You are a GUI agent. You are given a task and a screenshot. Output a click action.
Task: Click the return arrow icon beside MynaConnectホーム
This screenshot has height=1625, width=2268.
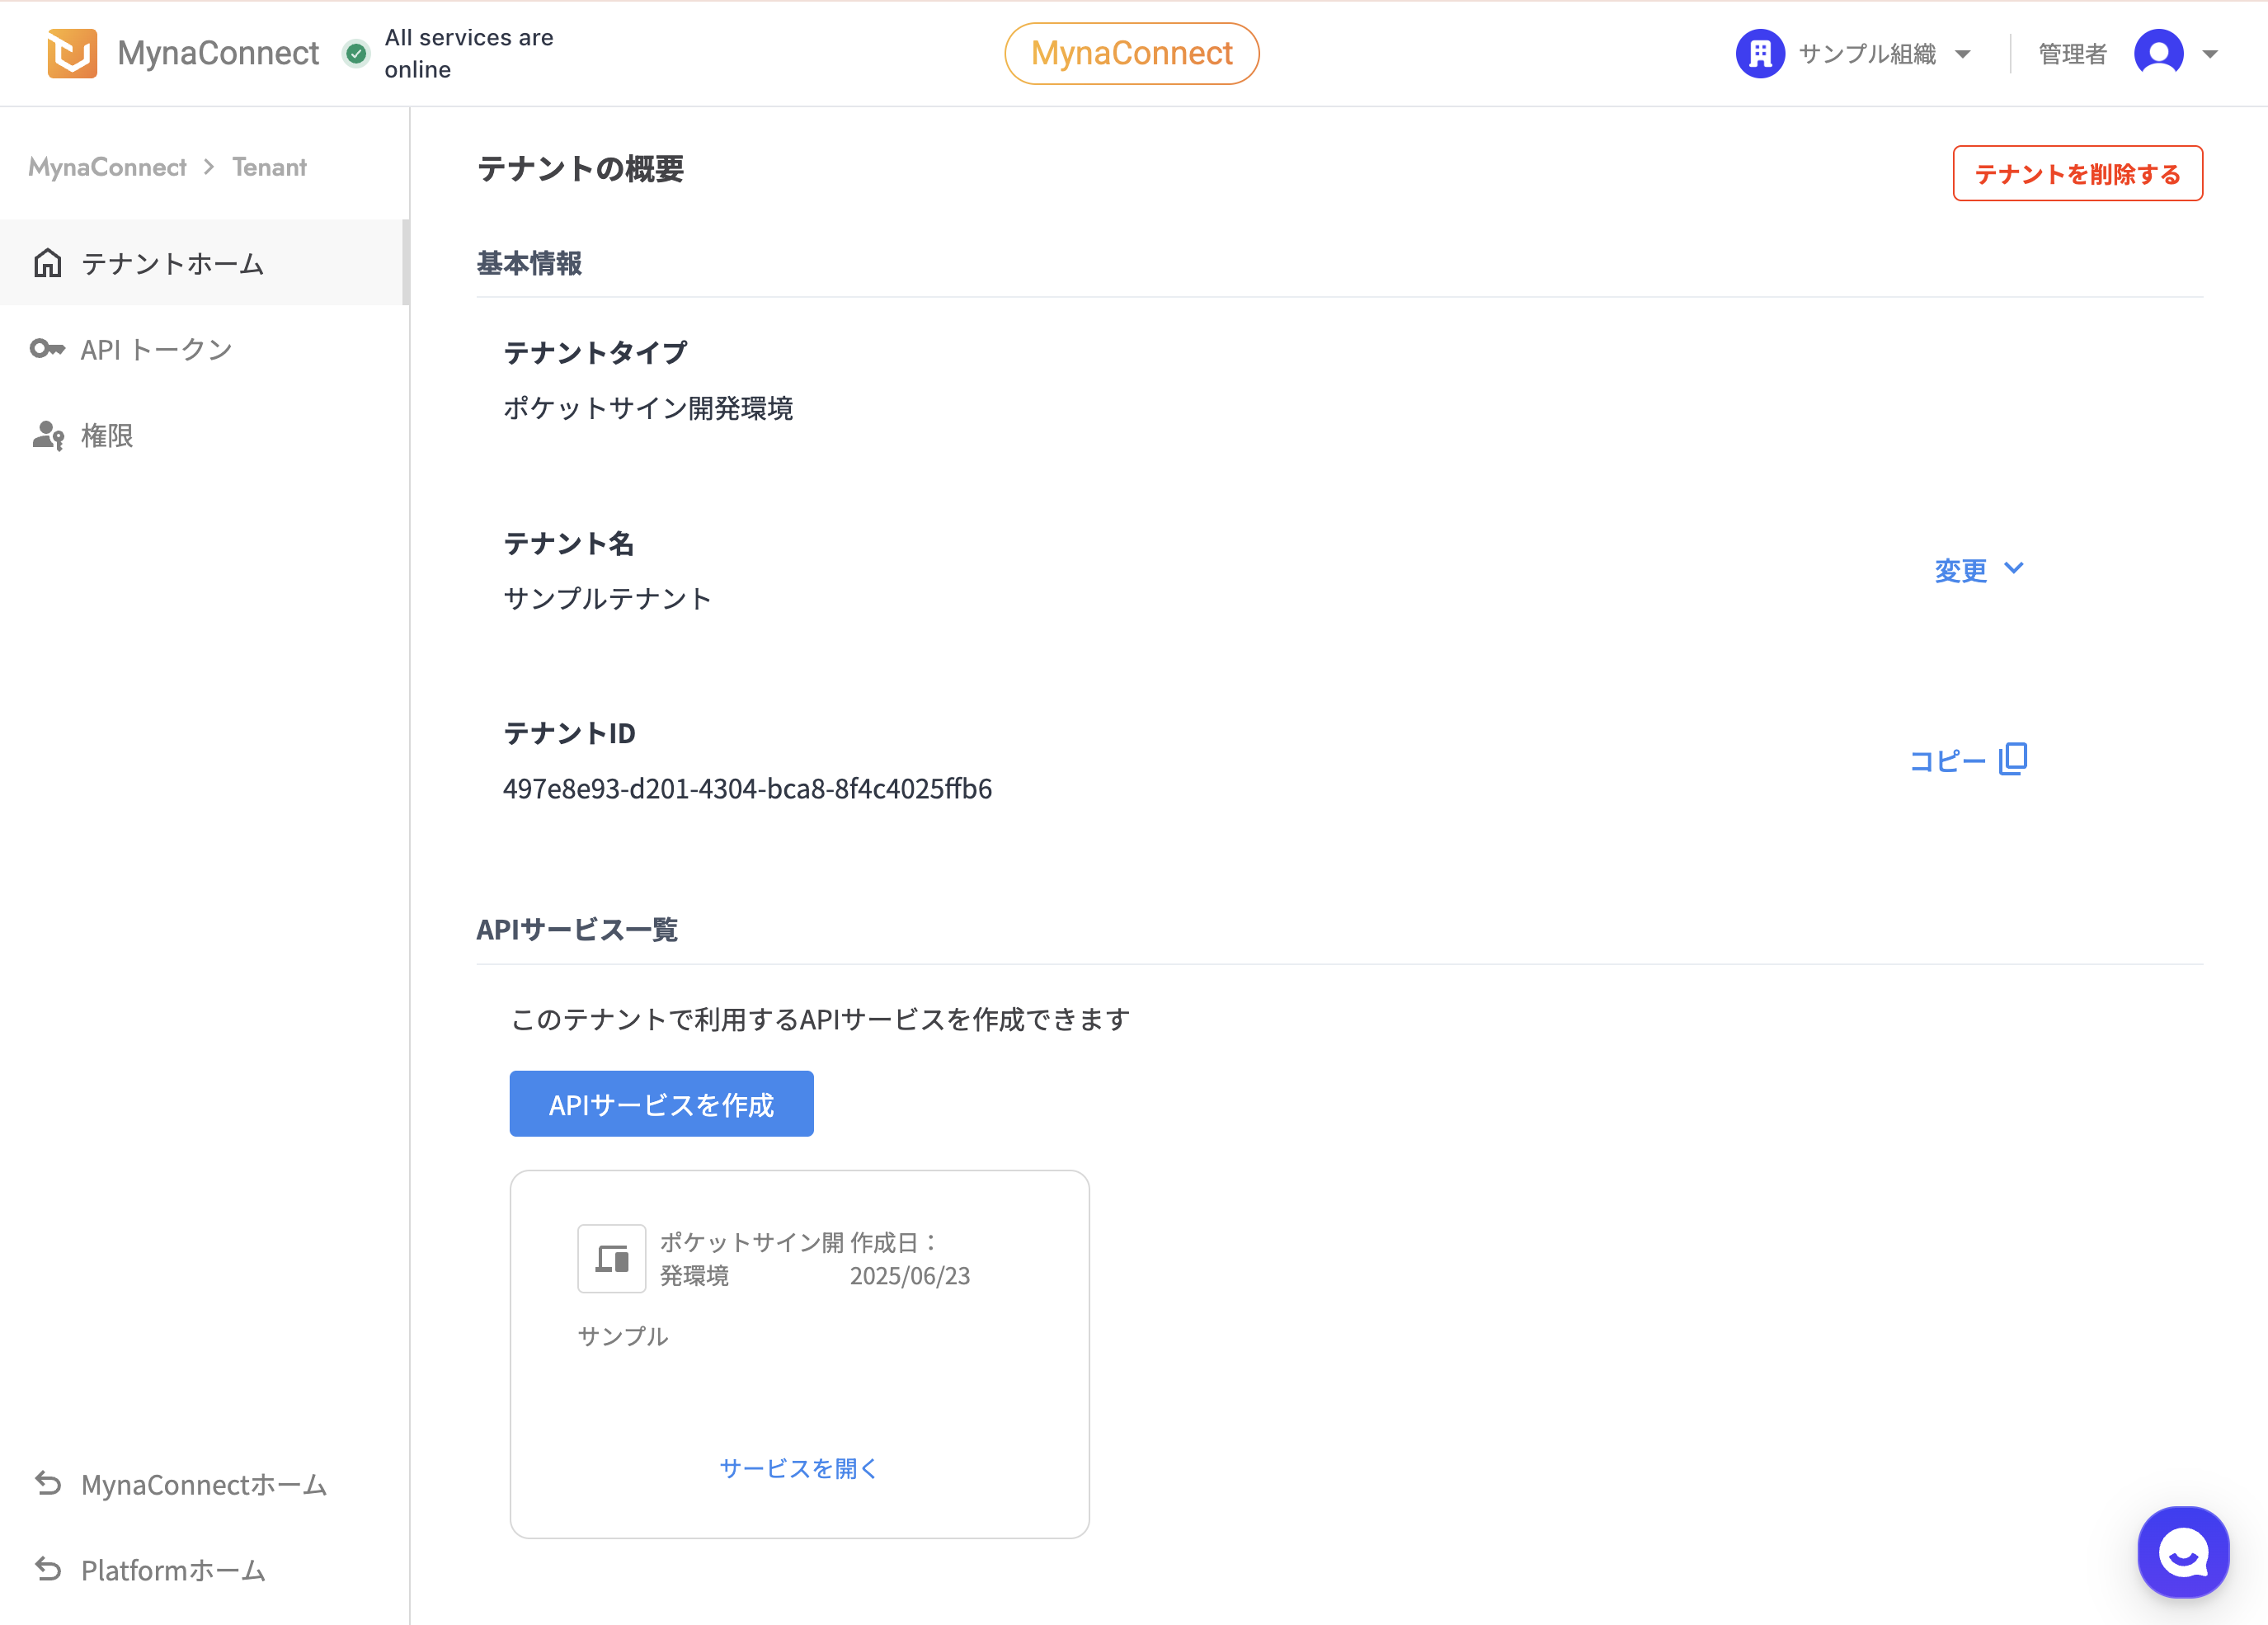click(48, 1483)
